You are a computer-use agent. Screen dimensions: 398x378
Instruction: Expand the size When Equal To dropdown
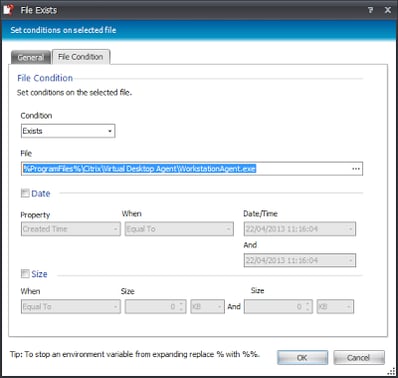(x=71, y=307)
